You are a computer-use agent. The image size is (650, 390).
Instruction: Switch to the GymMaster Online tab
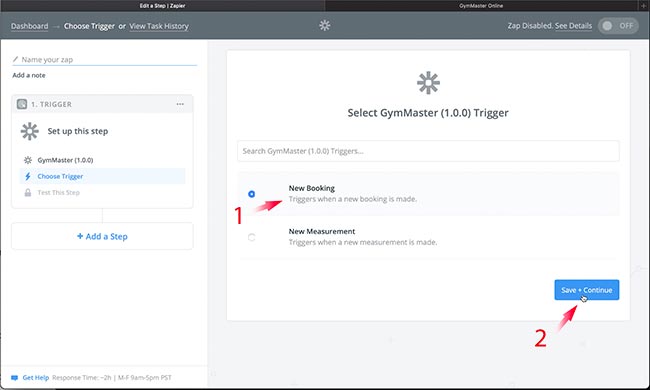coord(481,5)
